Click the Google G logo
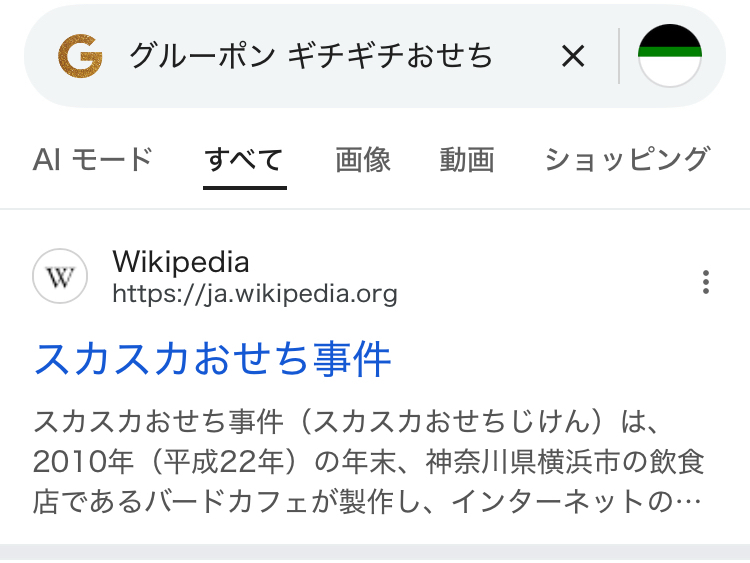This screenshot has height=563, width=750. pyautogui.click(x=80, y=56)
